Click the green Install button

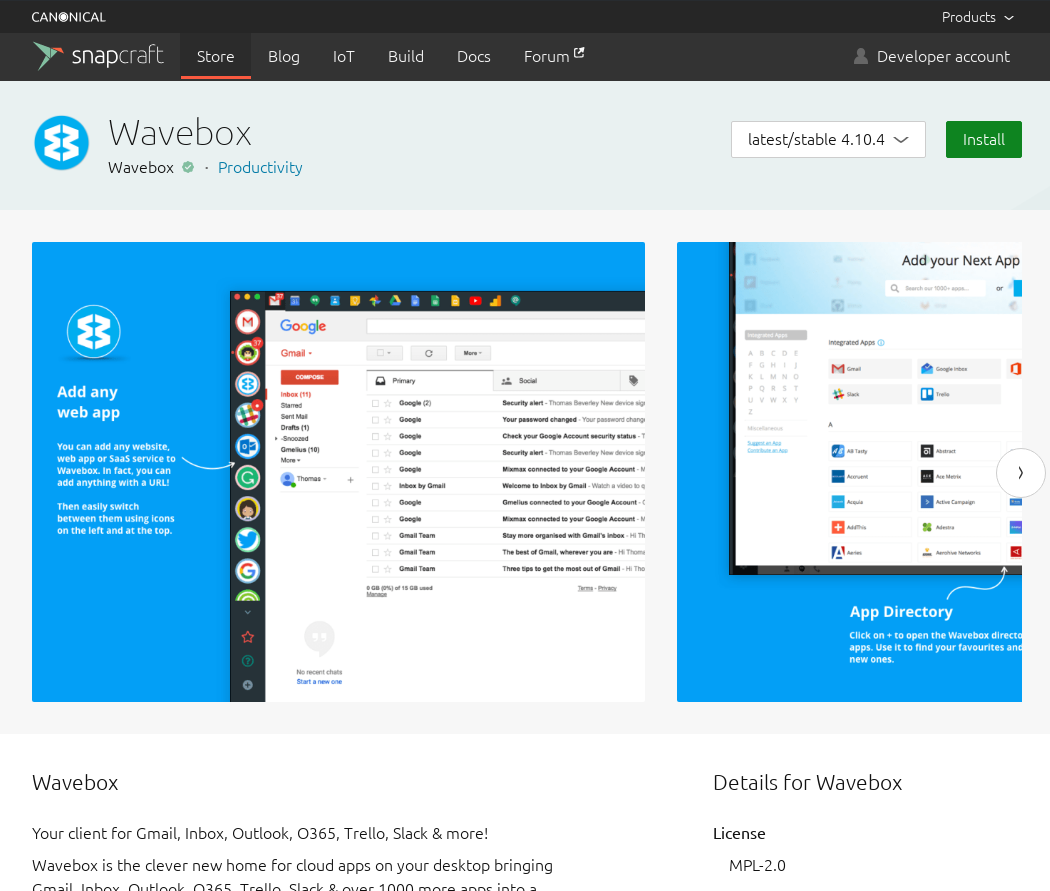click(983, 139)
